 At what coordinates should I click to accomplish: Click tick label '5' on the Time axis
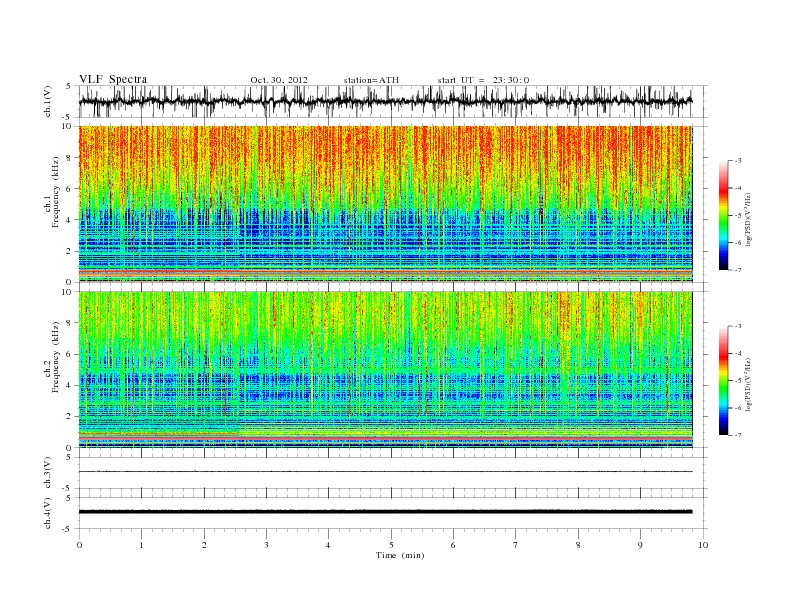coord(391,545)
